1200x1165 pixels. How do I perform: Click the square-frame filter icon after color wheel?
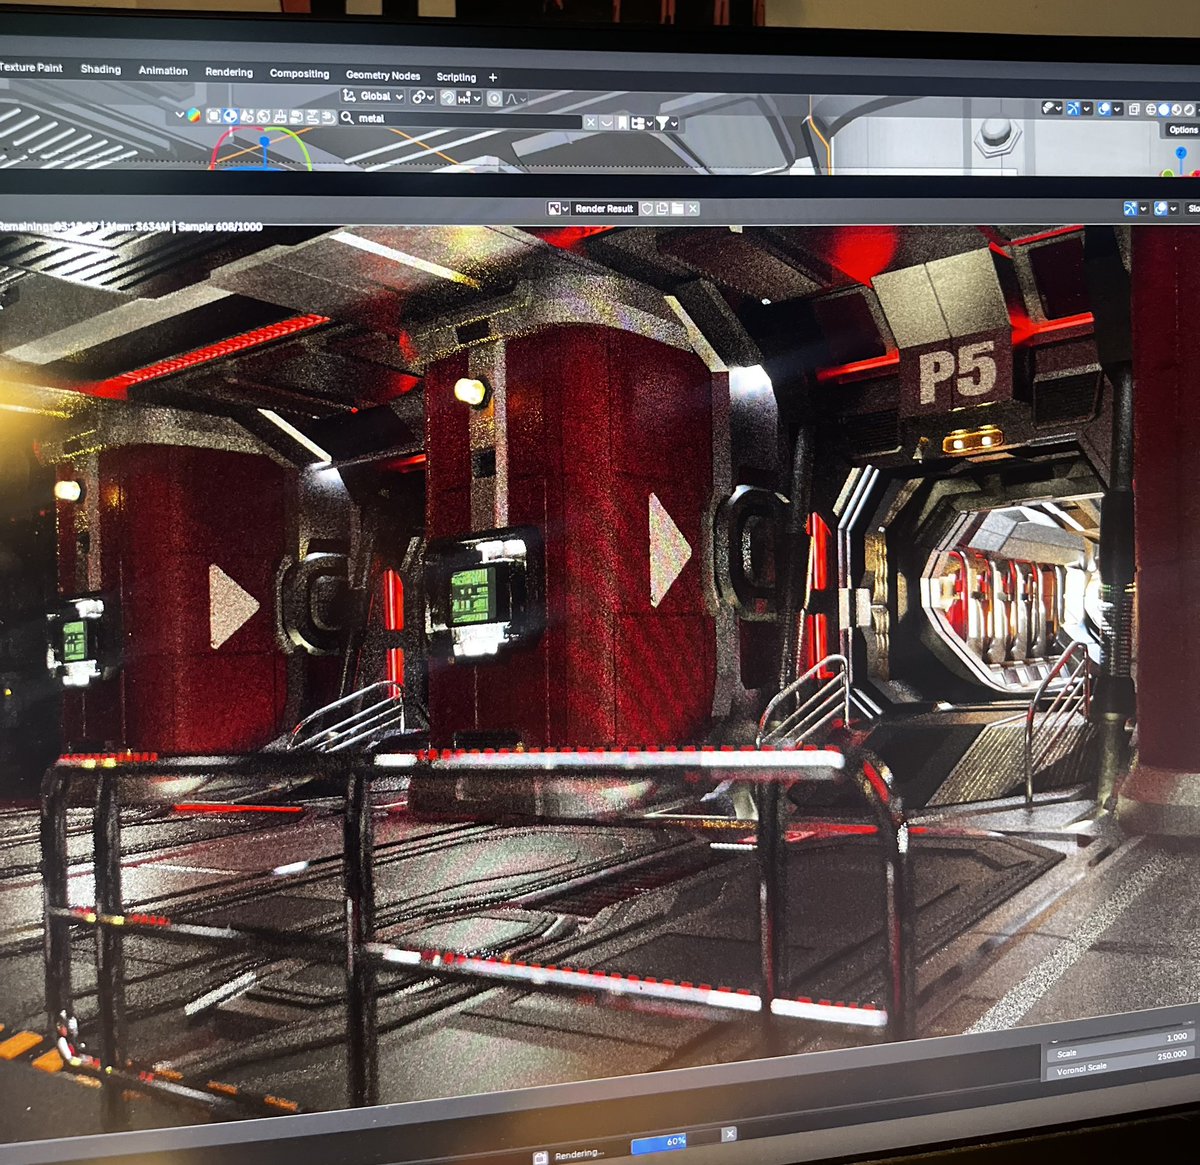(213, 116)
